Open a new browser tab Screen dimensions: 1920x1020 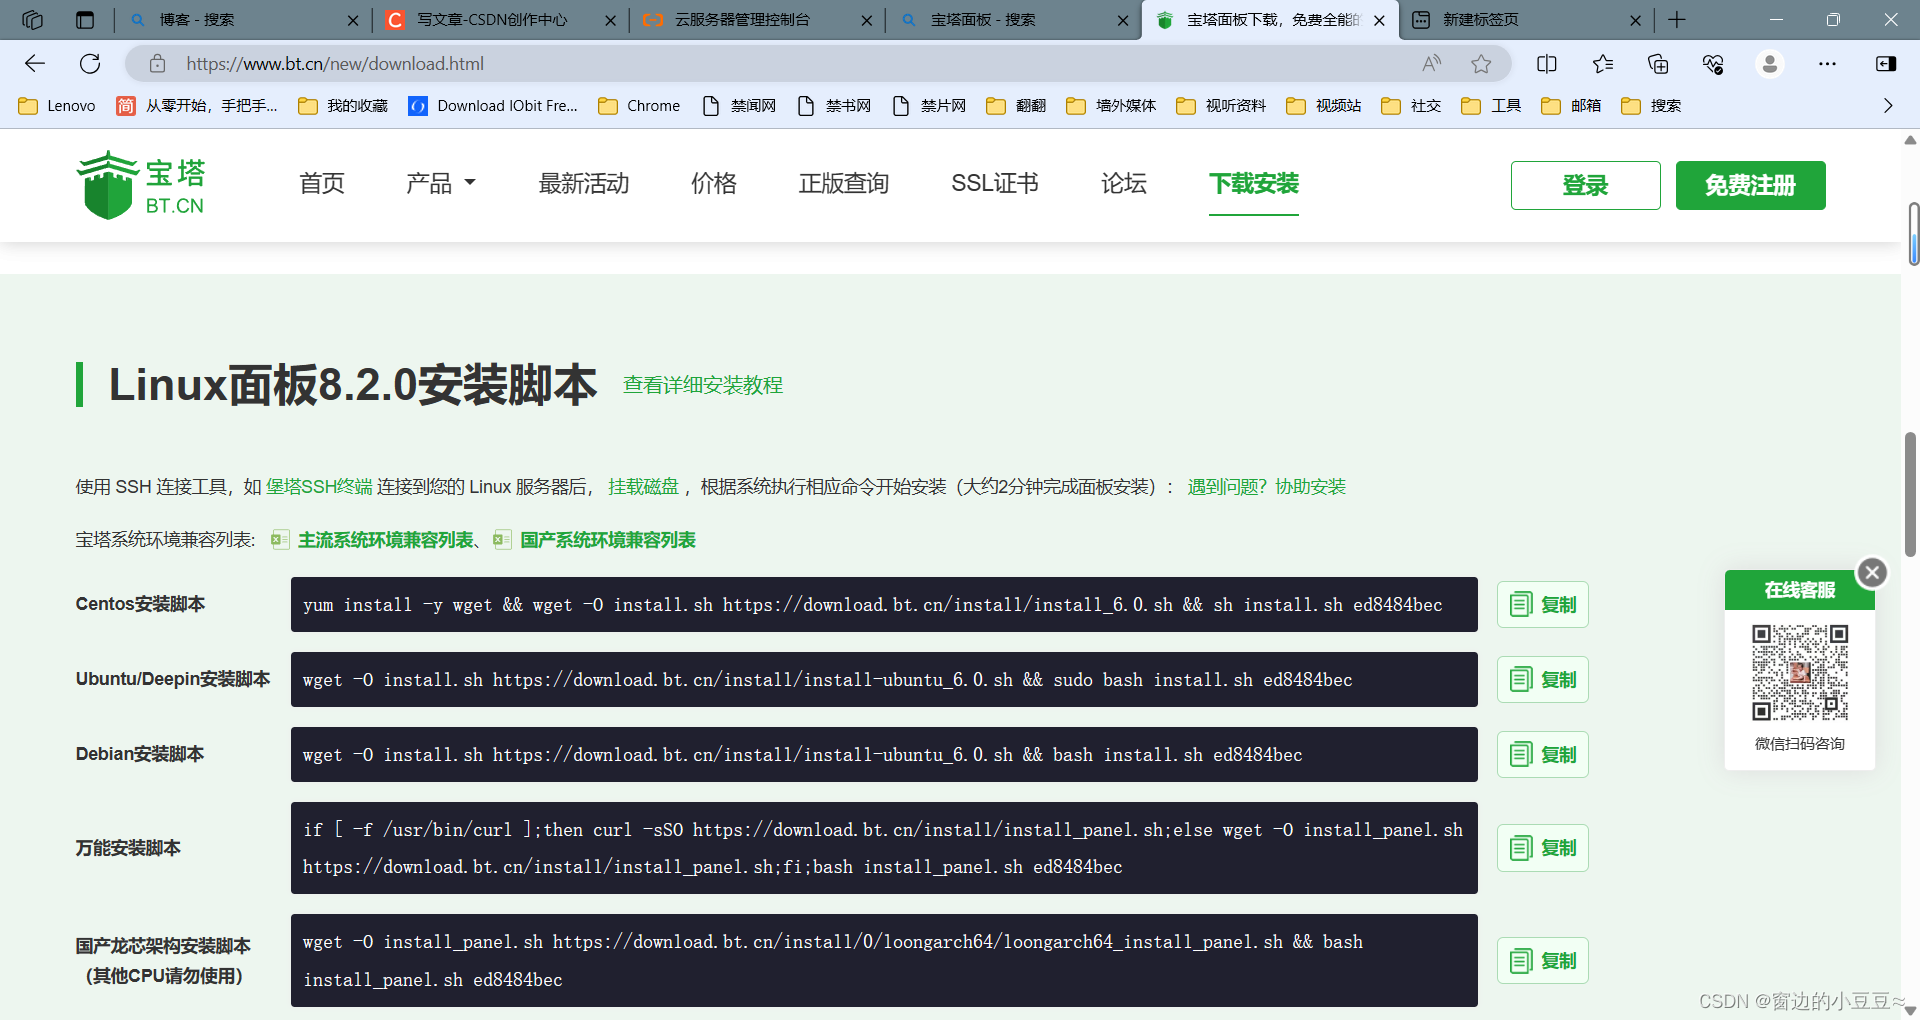click(x=1677, y=20)
